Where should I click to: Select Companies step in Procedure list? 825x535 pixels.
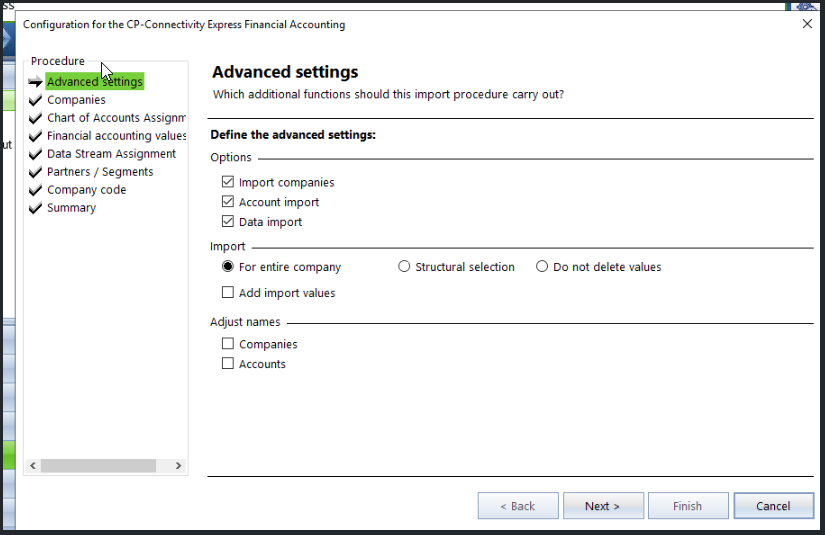(x=76, y=100)
